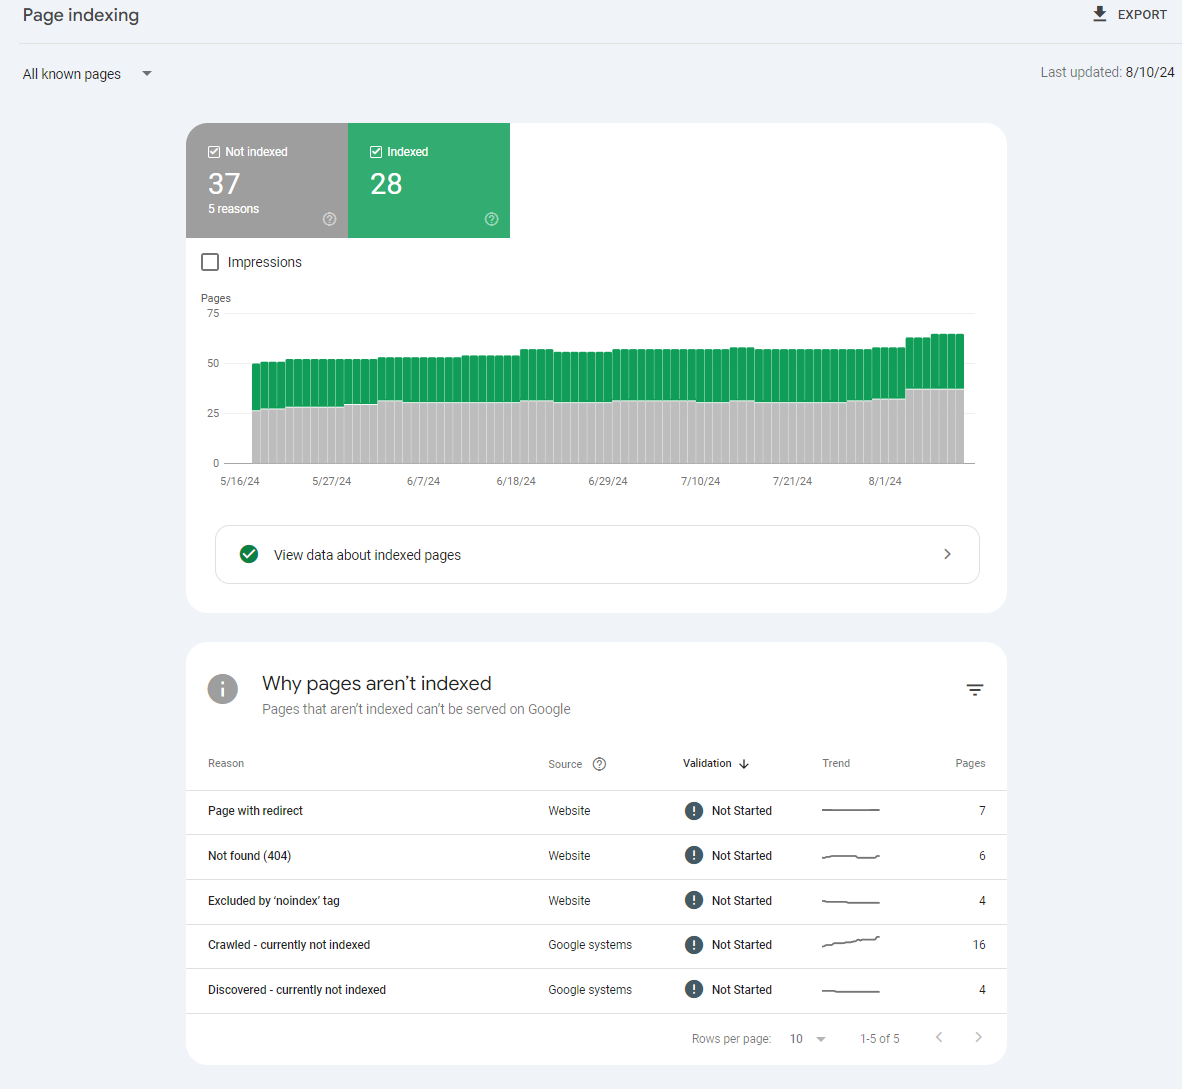Click the 5/16/24 date label on chart
The height and width of the screenshot is (1089, 1182).
240,481
